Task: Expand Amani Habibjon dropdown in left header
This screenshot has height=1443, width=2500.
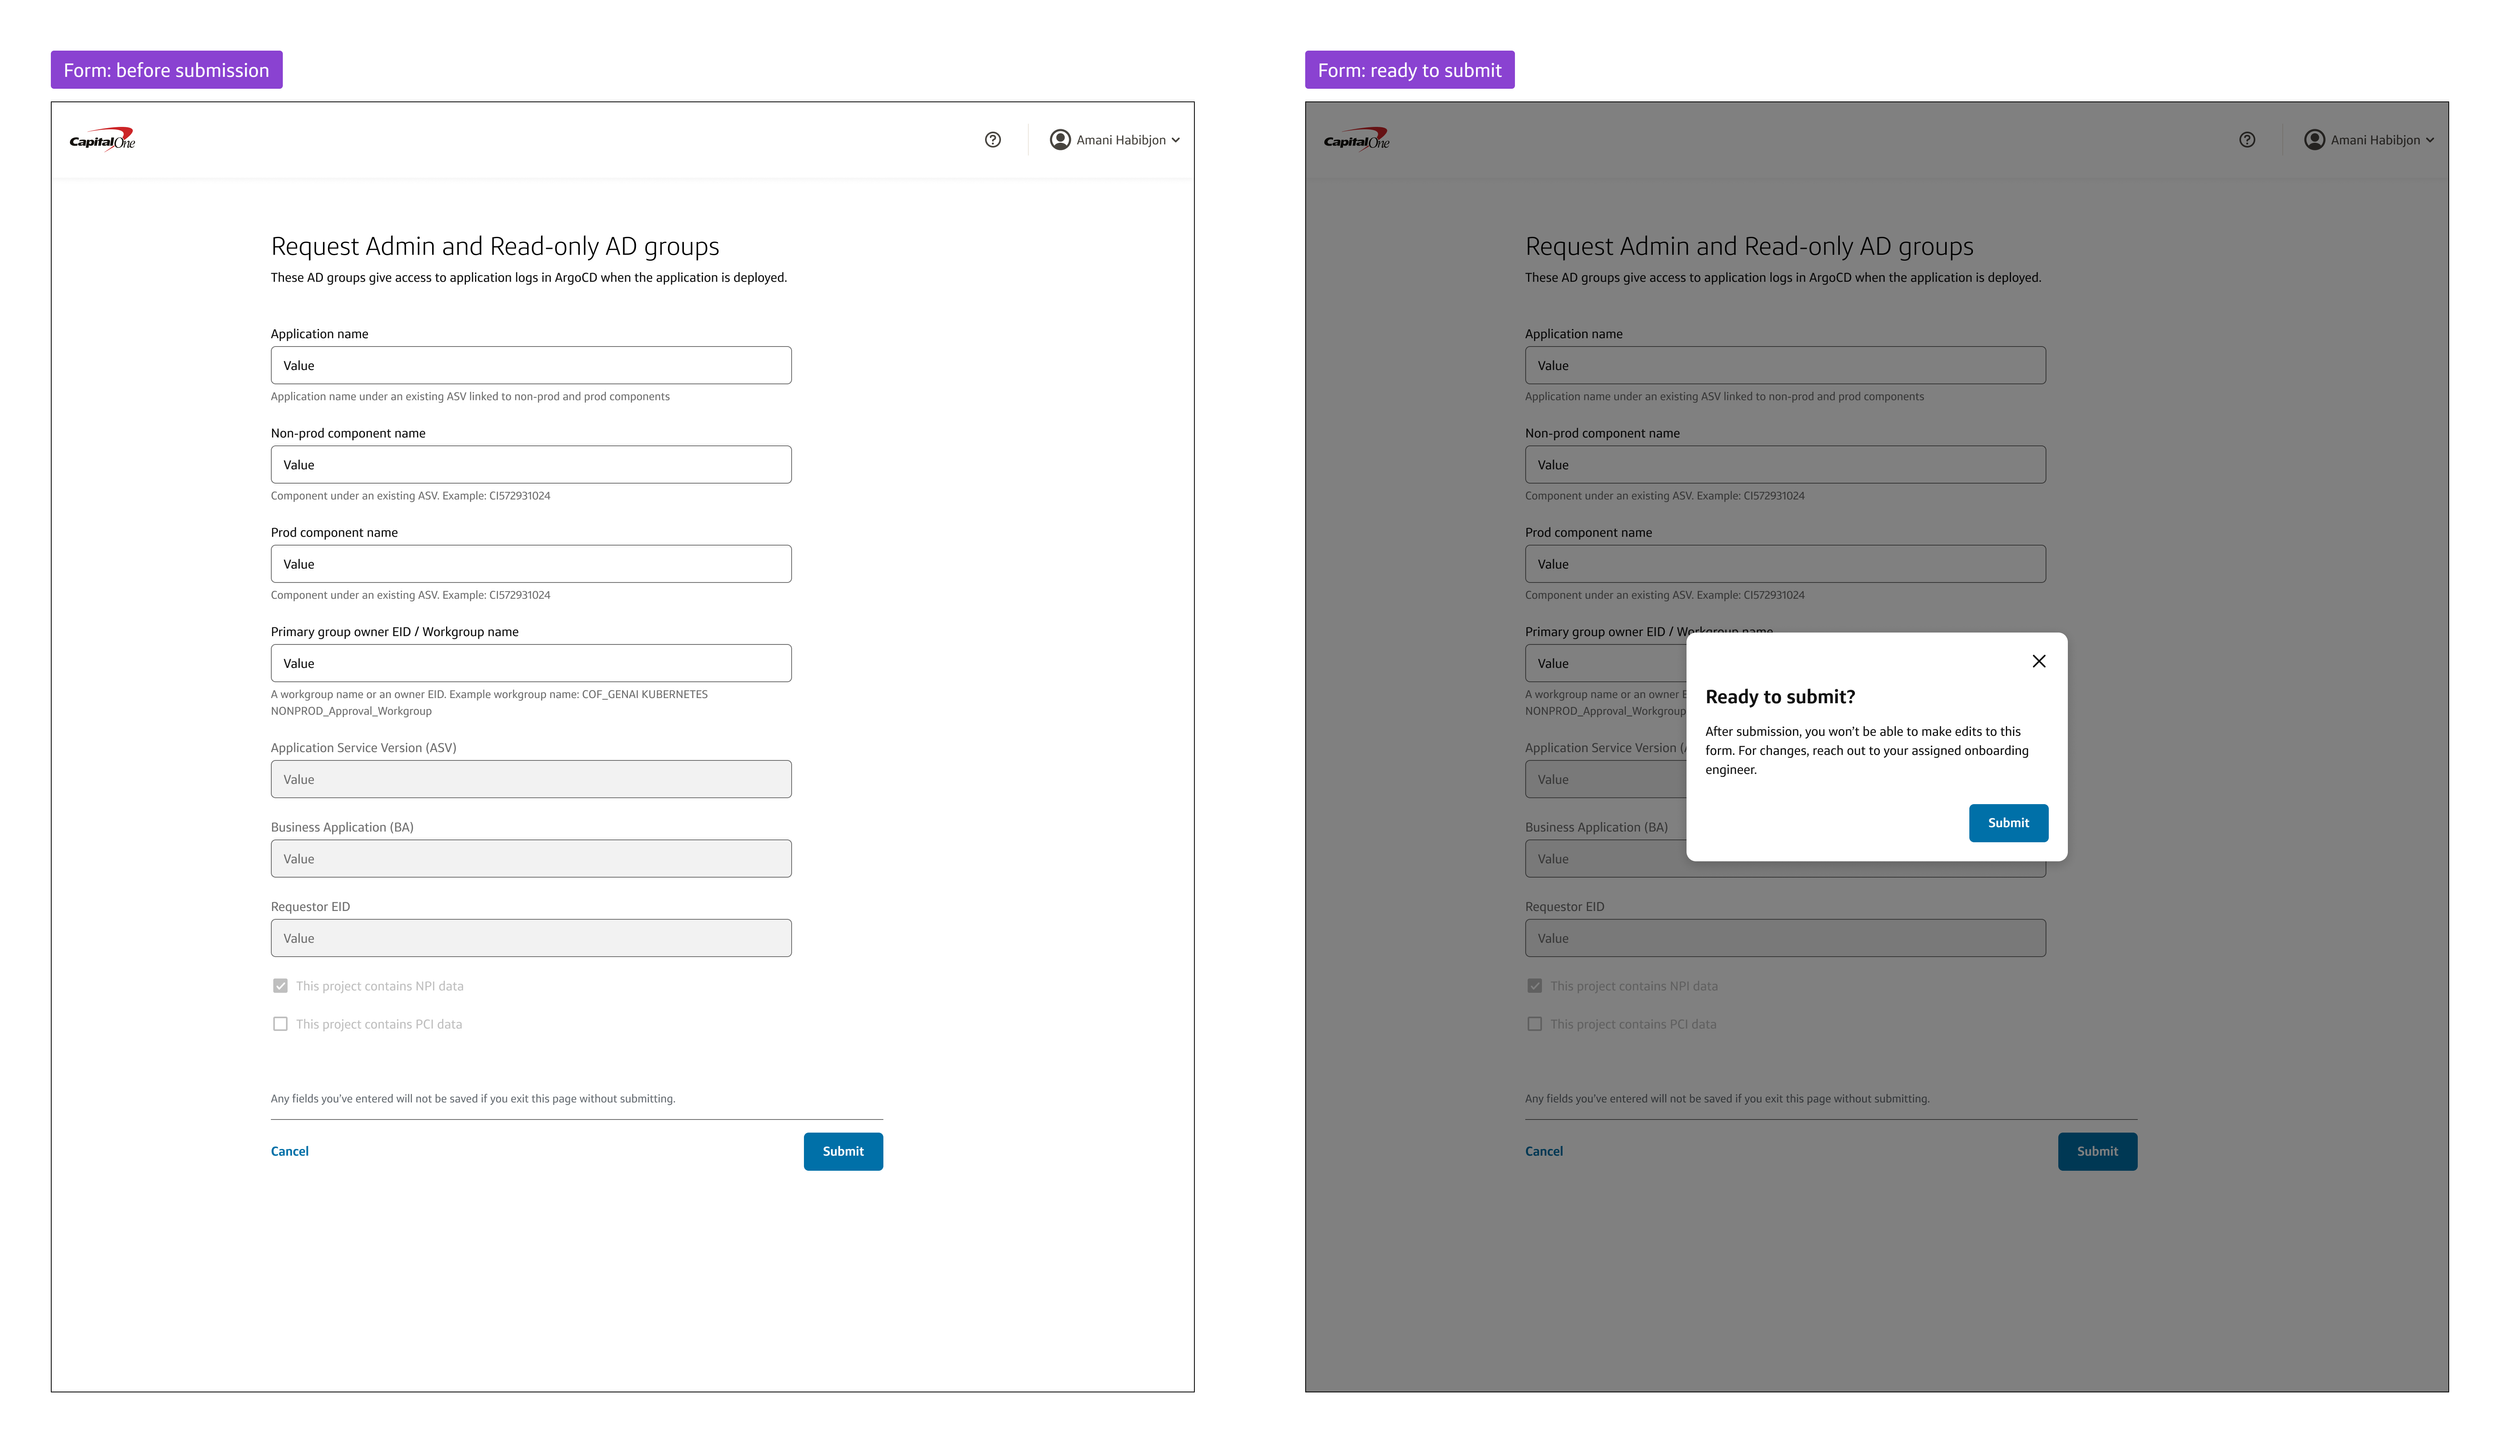Action: tap(1175, 140)
